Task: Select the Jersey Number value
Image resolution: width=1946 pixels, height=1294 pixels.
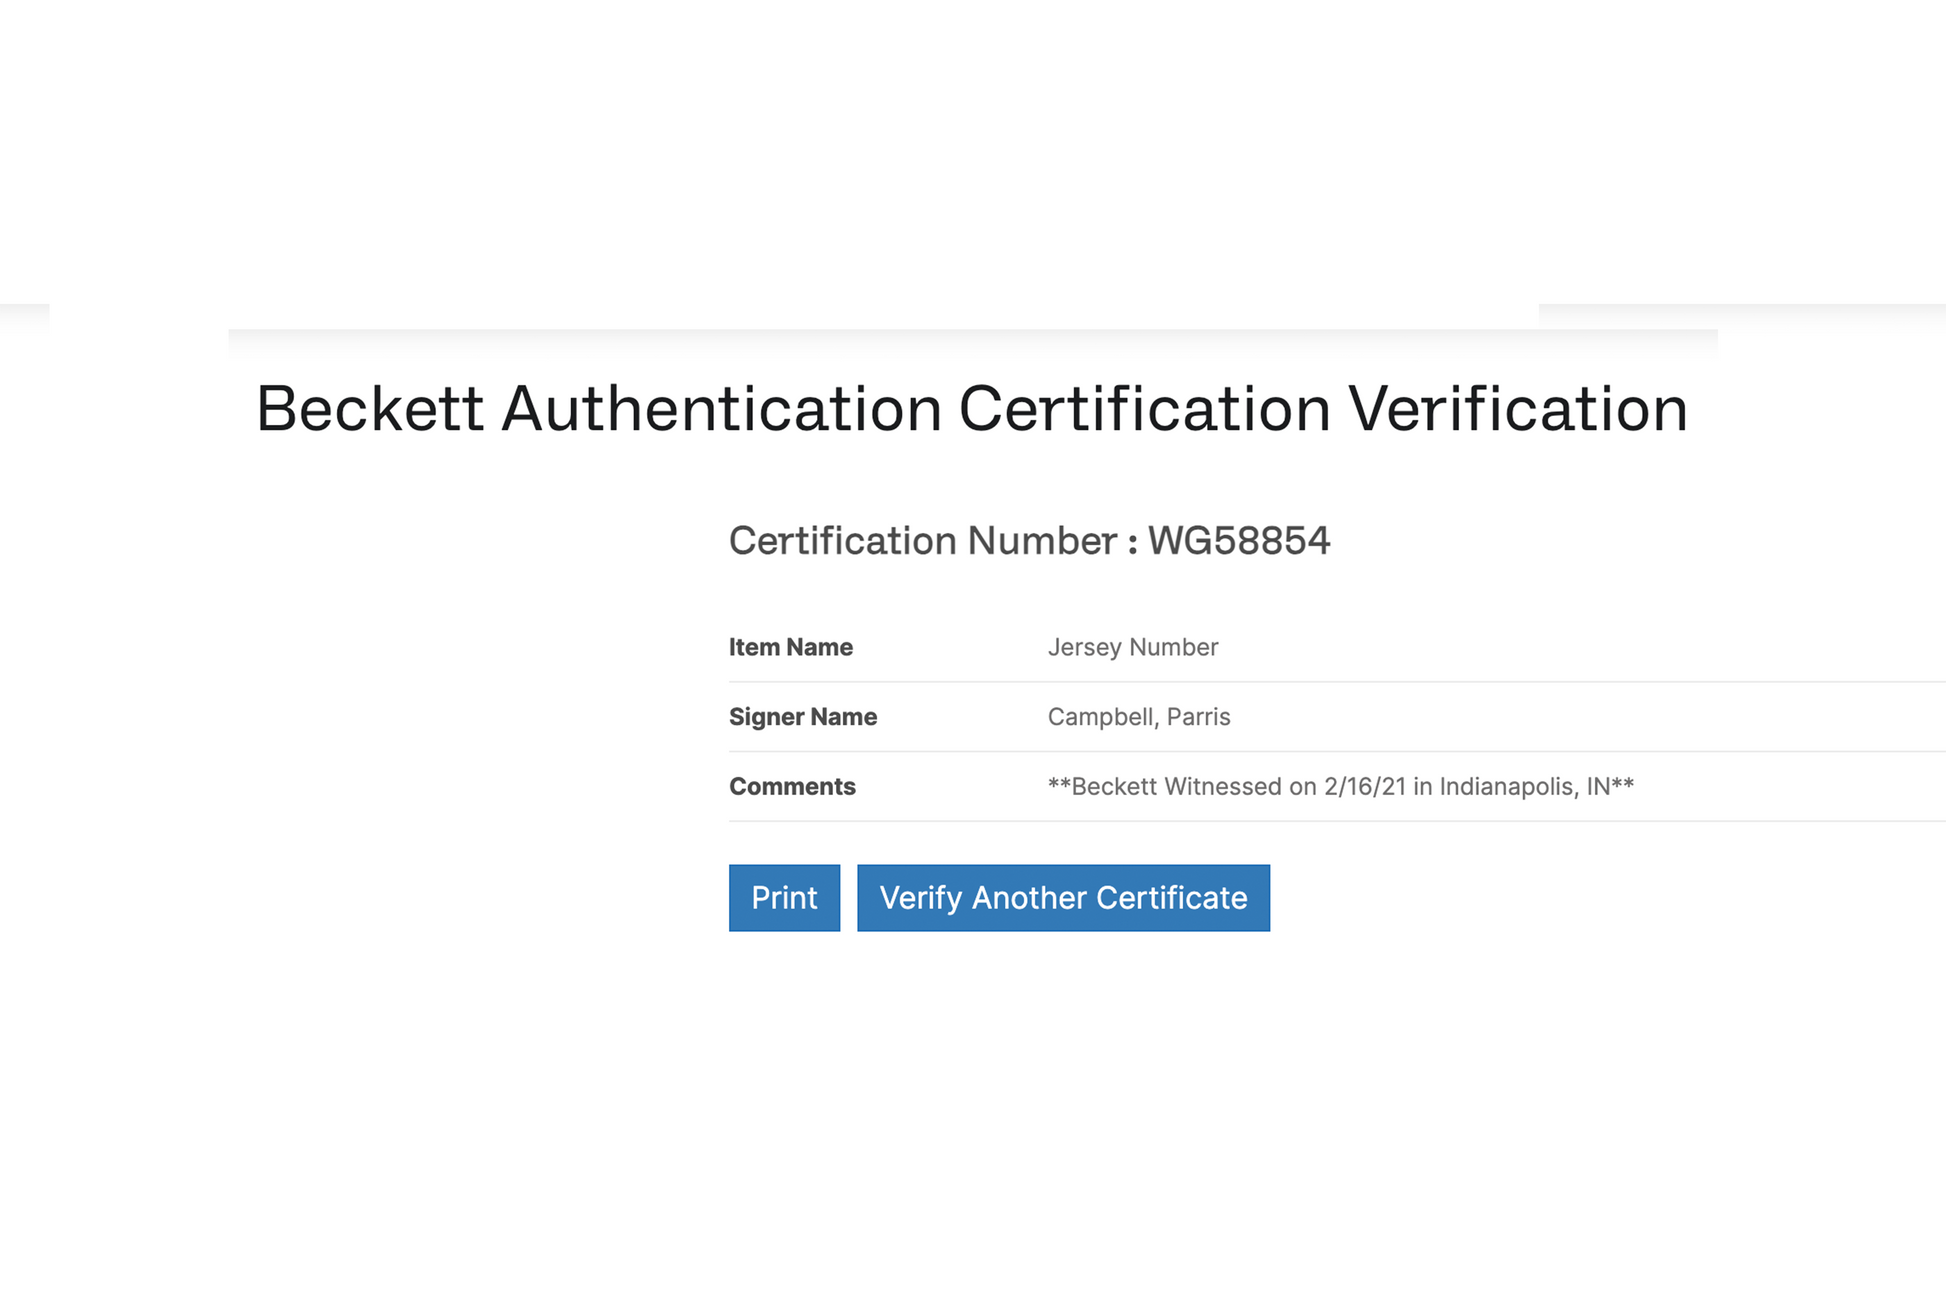Action: [1132, 647]
